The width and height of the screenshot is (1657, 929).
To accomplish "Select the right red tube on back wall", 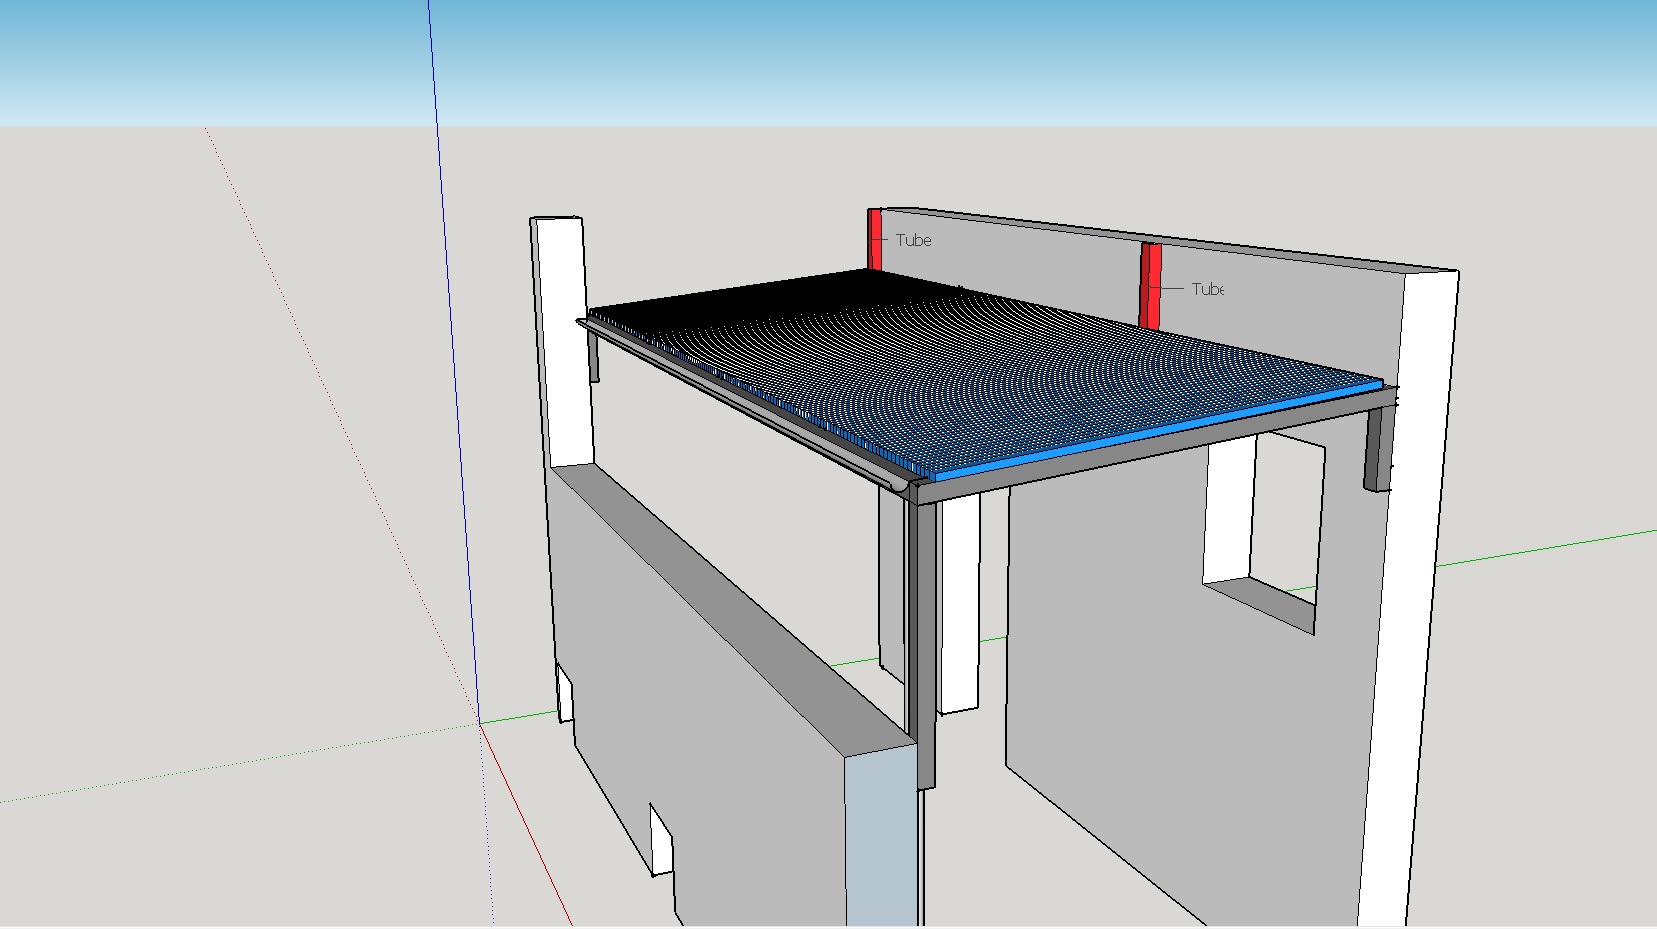I will [x=1151, y=285].
